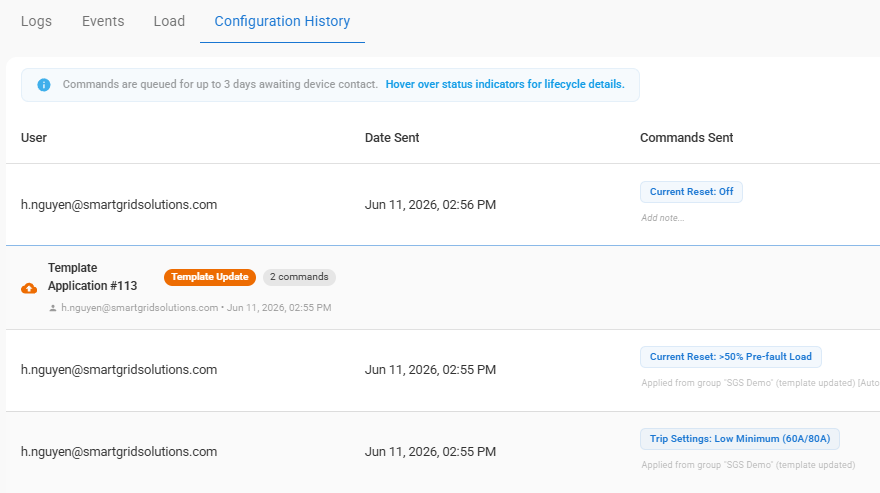
Task: Click date cell in Current Reset >50% row
Action: [x=430, y=370]
